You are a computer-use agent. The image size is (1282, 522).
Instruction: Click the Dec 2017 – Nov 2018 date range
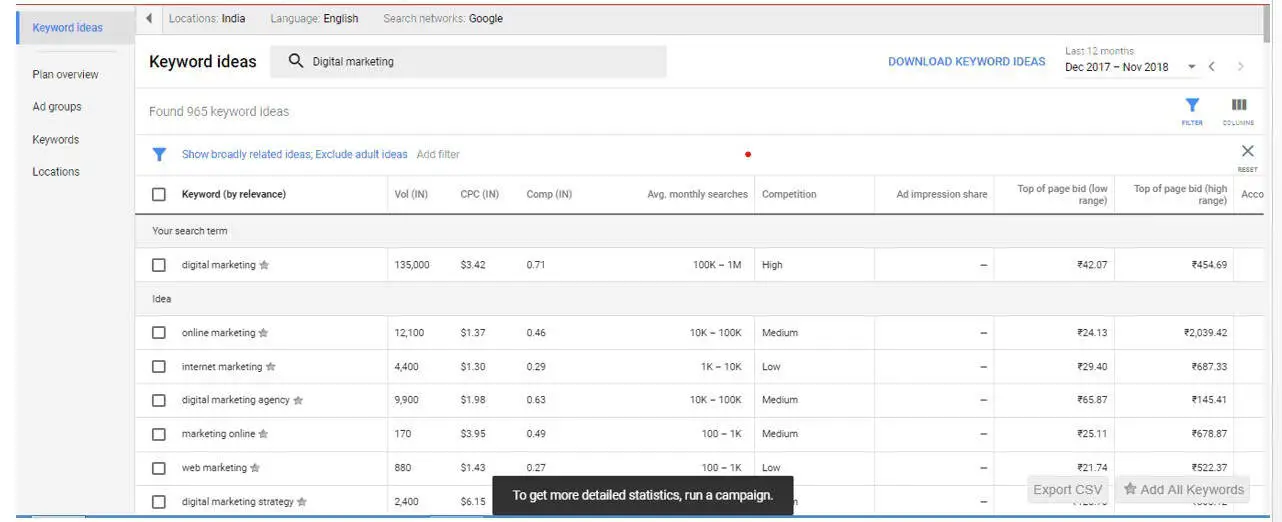1117,67
